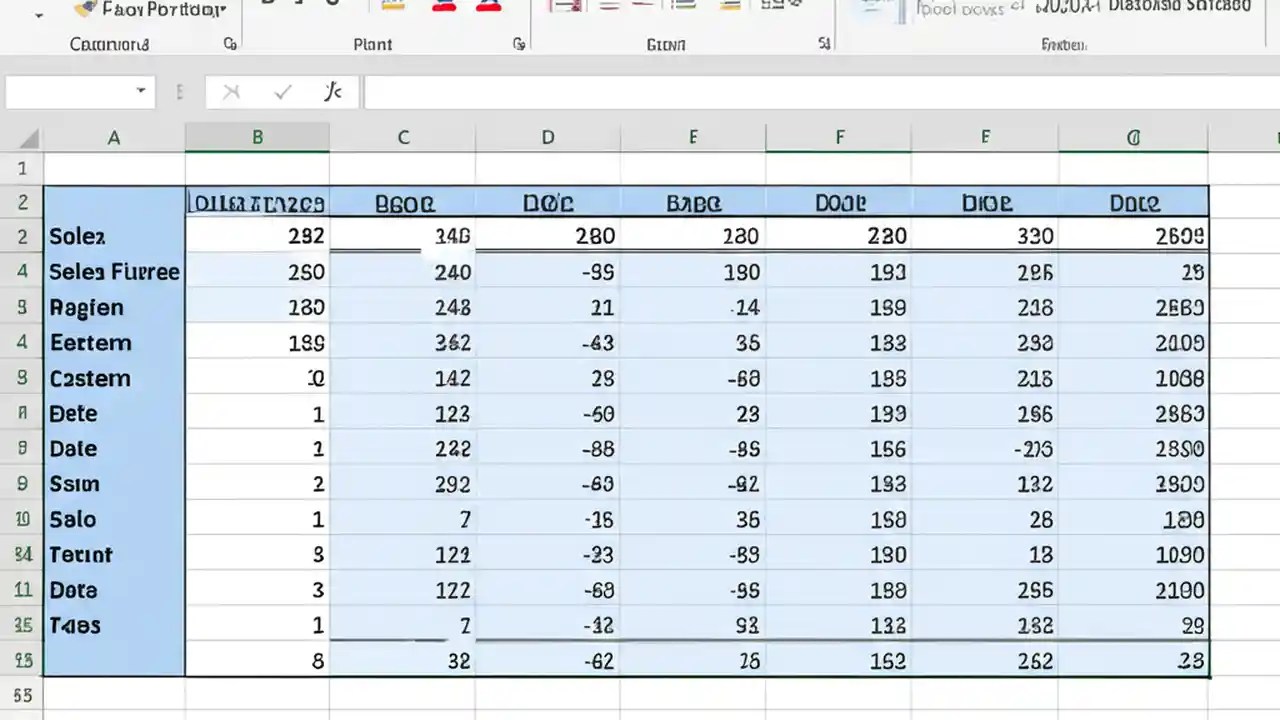Click the Enter checkmark on the formula bar

pos(283,91)
